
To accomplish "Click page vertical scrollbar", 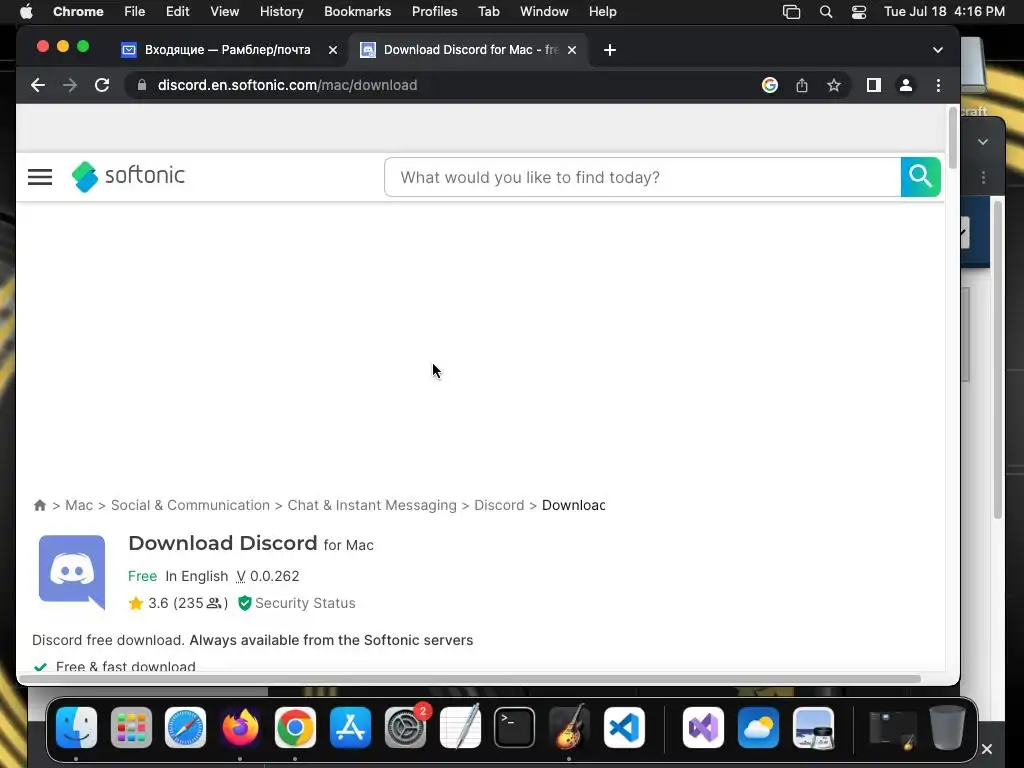I will [x=953, y=138].
